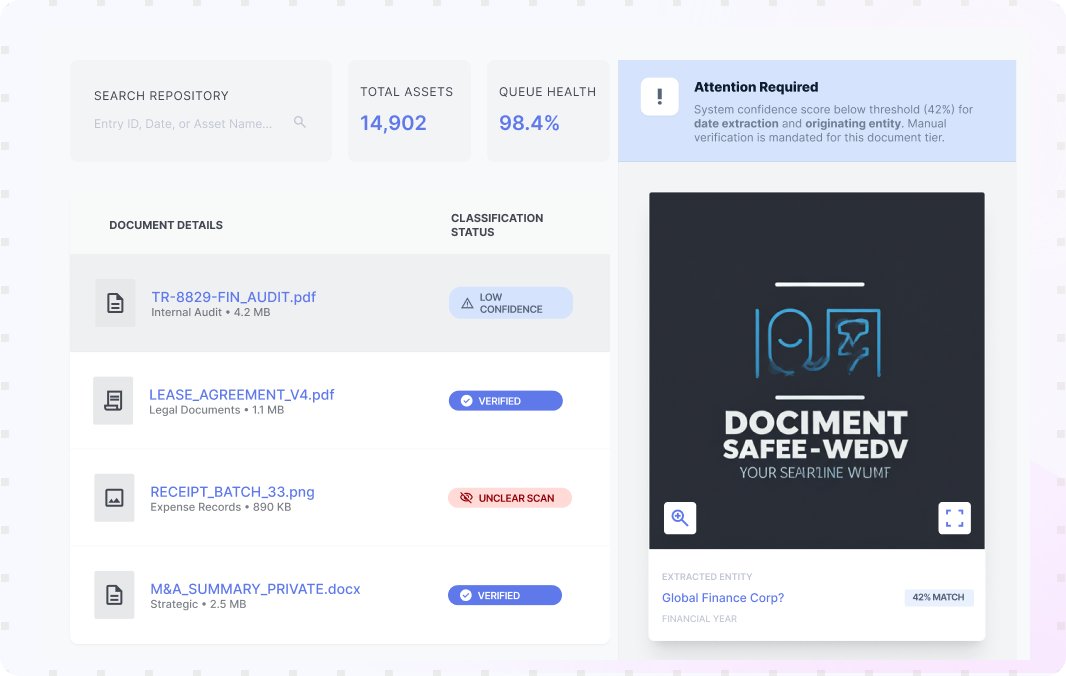
Task: Open LEASE_AGREEMENT_V4.pdf file link
Action: pyautogui.click(x=241, y=394)
